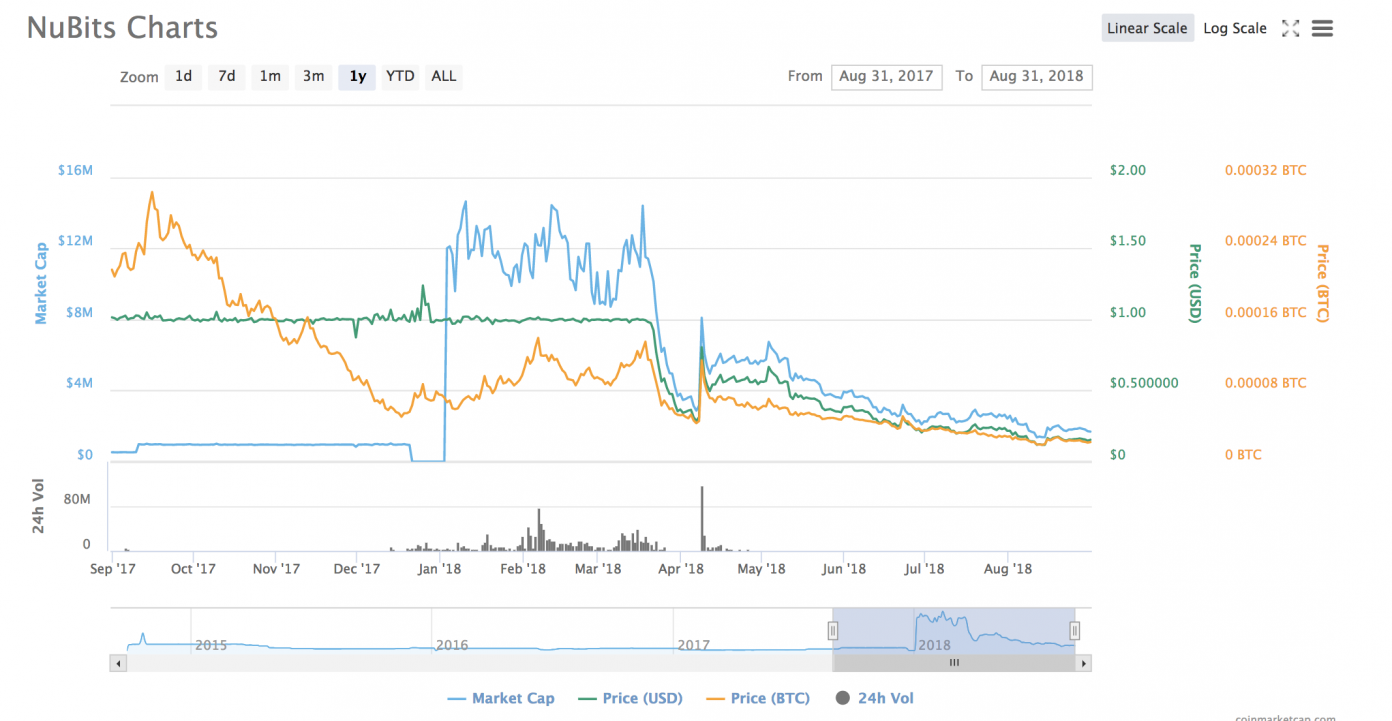The height and width of the screenshot is (721, 1392).
Task: Click the Price (BTC) vertical axis title
Action: [1322, 283]
